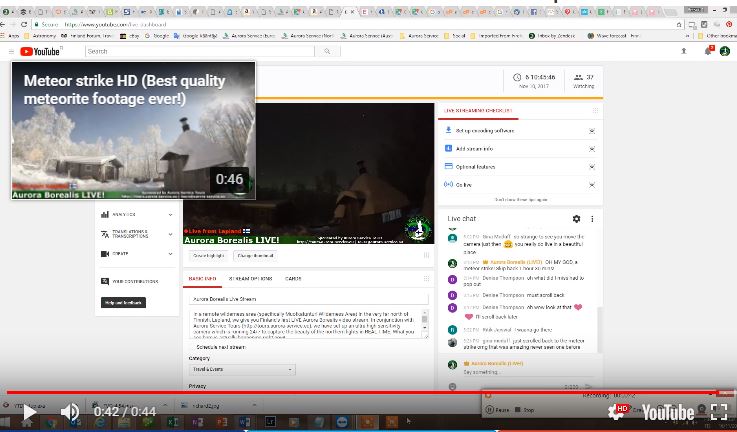Seek on the red video progress bar
This screenshot has width=737, height=432.
pyautogui.click(x=360, y=392)
